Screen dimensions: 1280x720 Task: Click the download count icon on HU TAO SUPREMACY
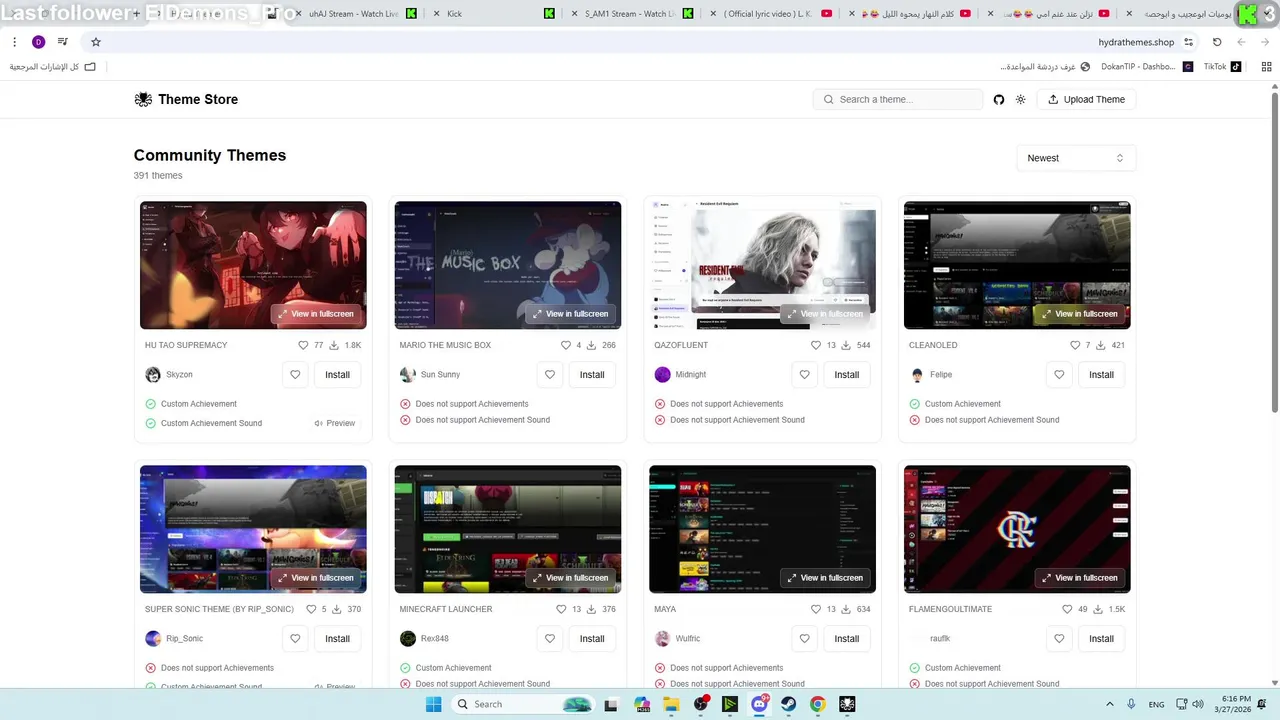[336, 345]
